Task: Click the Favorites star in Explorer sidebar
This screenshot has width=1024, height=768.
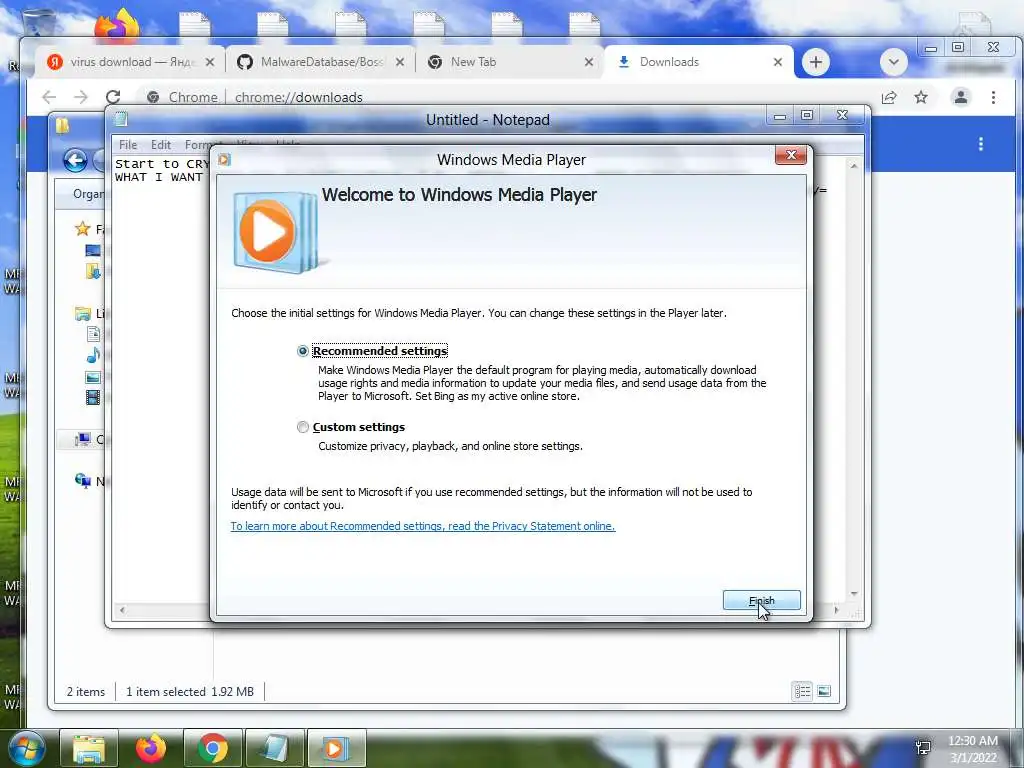Action: [x=82, y=229]
